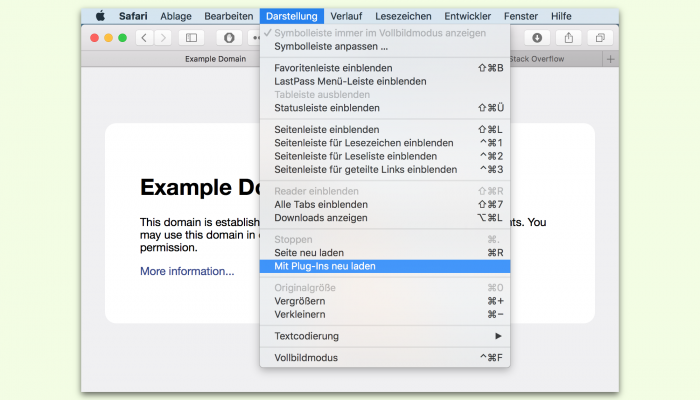Screen dimensions: 700x400
Task: Open the Hilfe menu
Action: [561, 16]
